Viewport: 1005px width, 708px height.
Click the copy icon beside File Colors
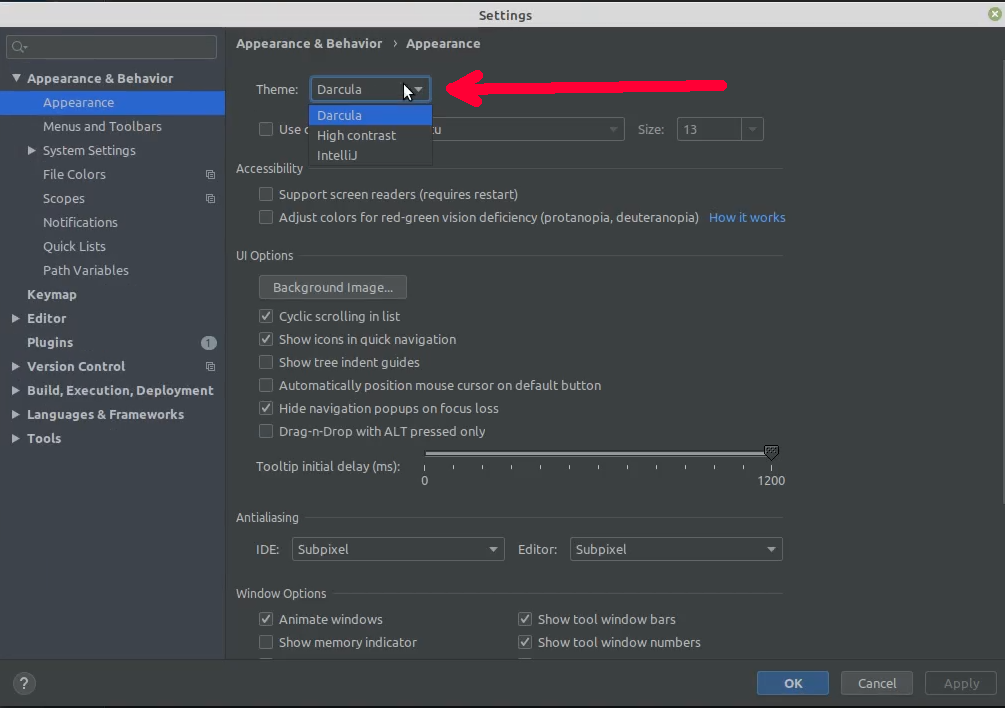[x=210, y=174]
